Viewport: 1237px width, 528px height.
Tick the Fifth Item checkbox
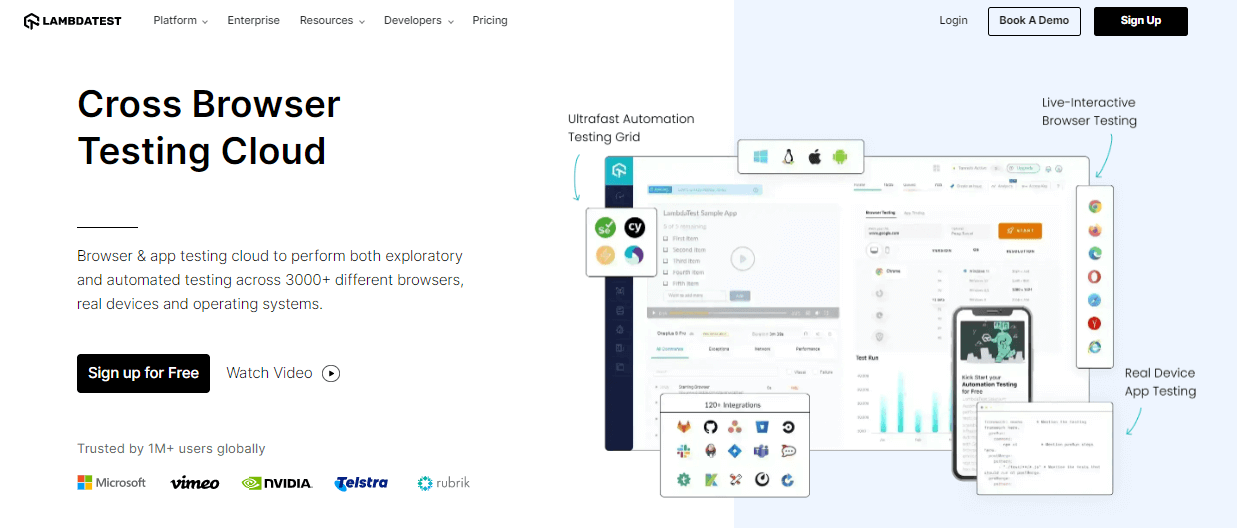[x=666, y=283]
